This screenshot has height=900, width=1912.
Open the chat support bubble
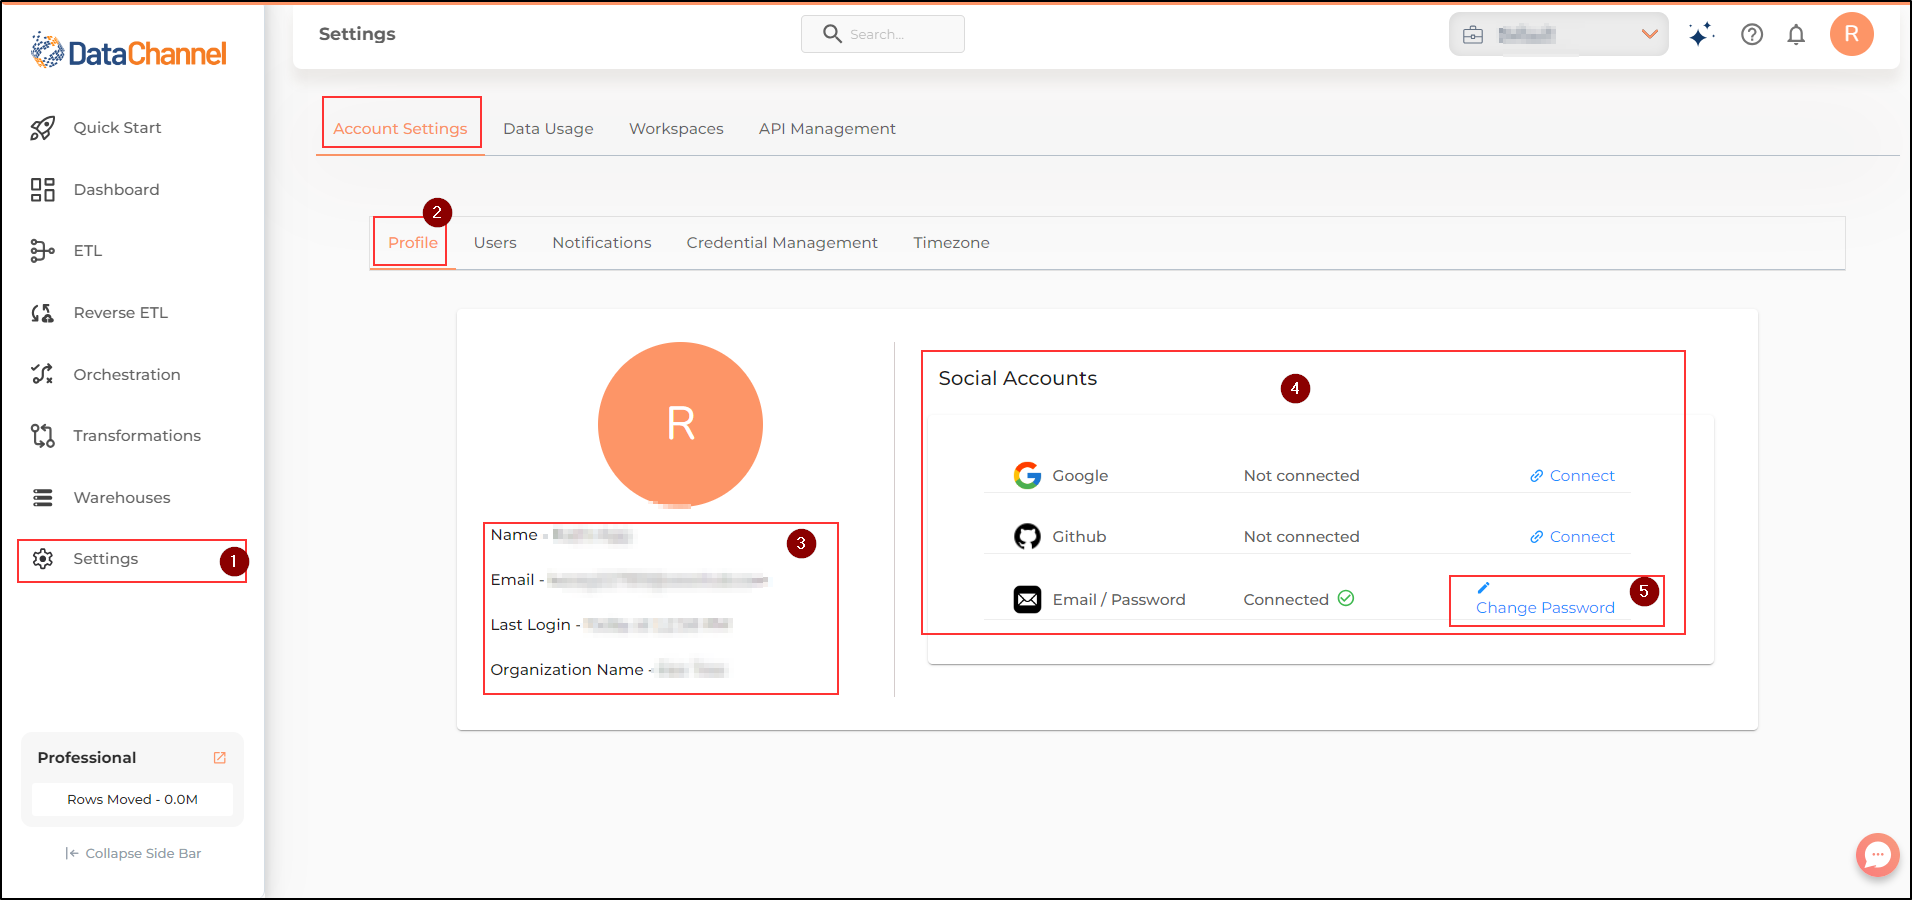coord(1877,855)
